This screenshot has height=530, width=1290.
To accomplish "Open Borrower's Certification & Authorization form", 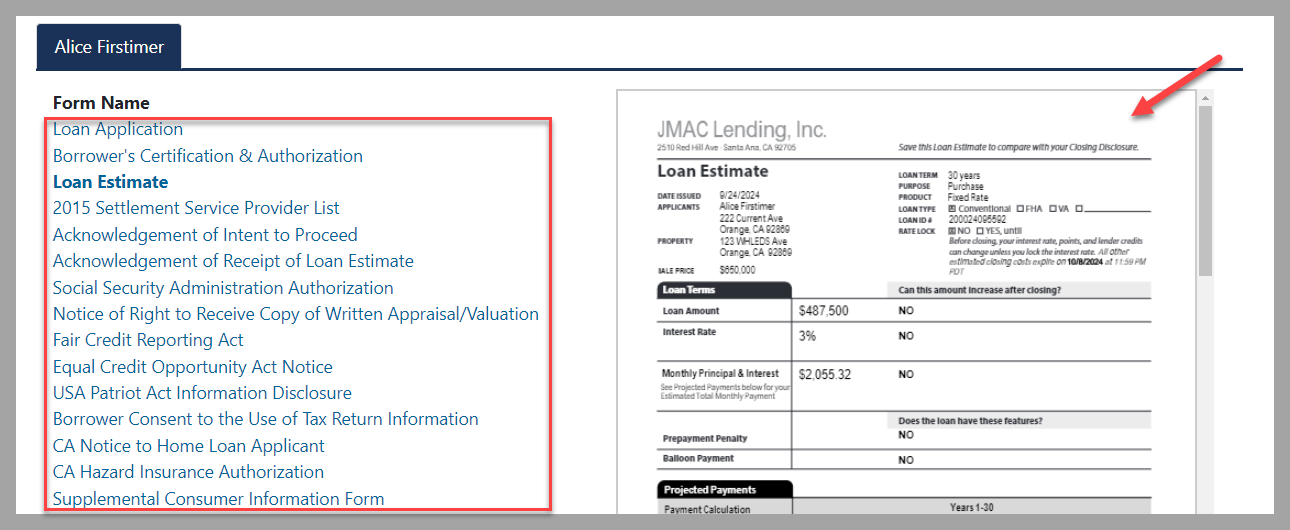I will pyautogui.click(x=208, y=156).
